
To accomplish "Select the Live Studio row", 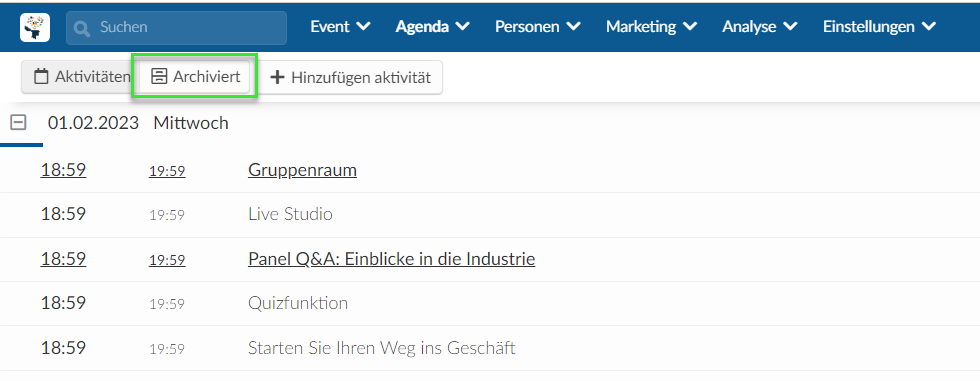I will pyautogui.click(x=490, y=215).
